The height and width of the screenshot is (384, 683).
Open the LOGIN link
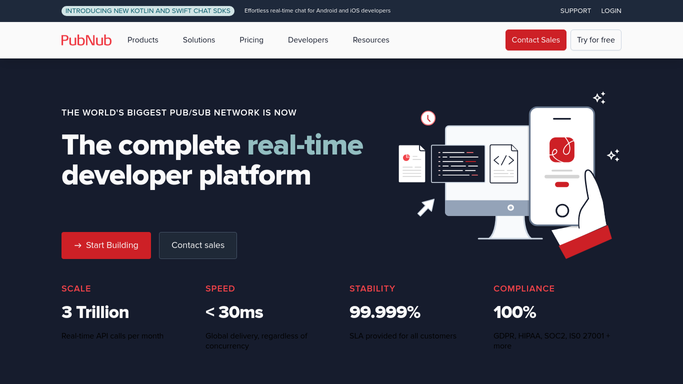(x=611, y=11)
